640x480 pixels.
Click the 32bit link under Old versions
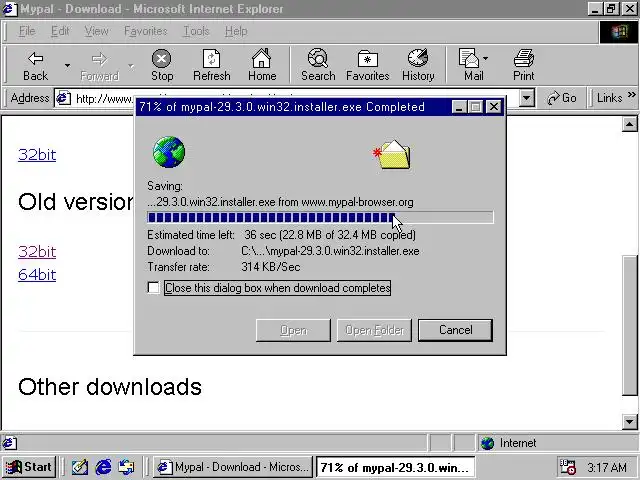pos(37,251)
